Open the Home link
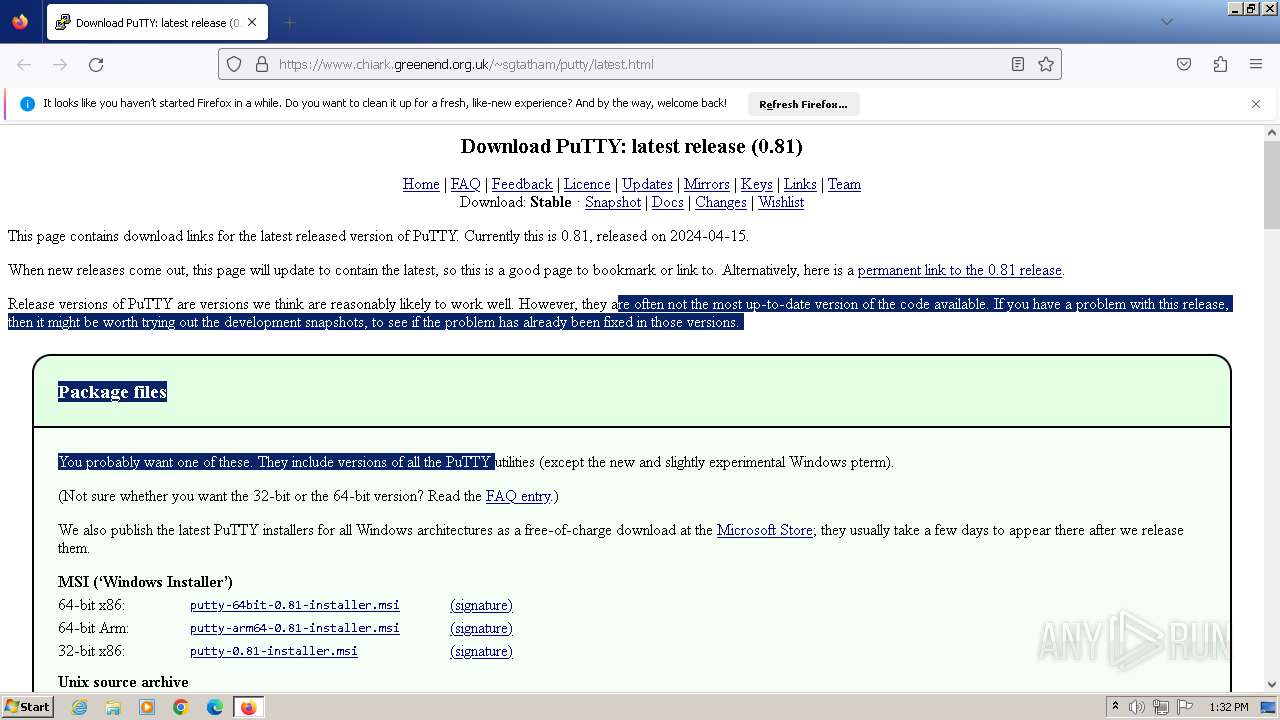Image resolution: width=1280 pixels, height=720 pixels. tap(421, 184)
